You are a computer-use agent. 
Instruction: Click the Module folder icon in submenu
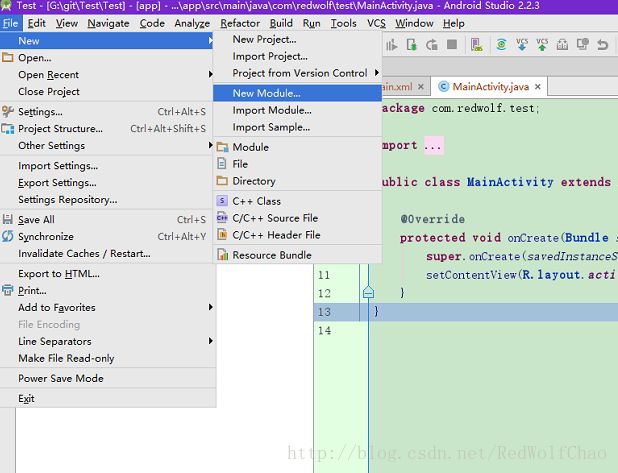click(x=222, y=147)
